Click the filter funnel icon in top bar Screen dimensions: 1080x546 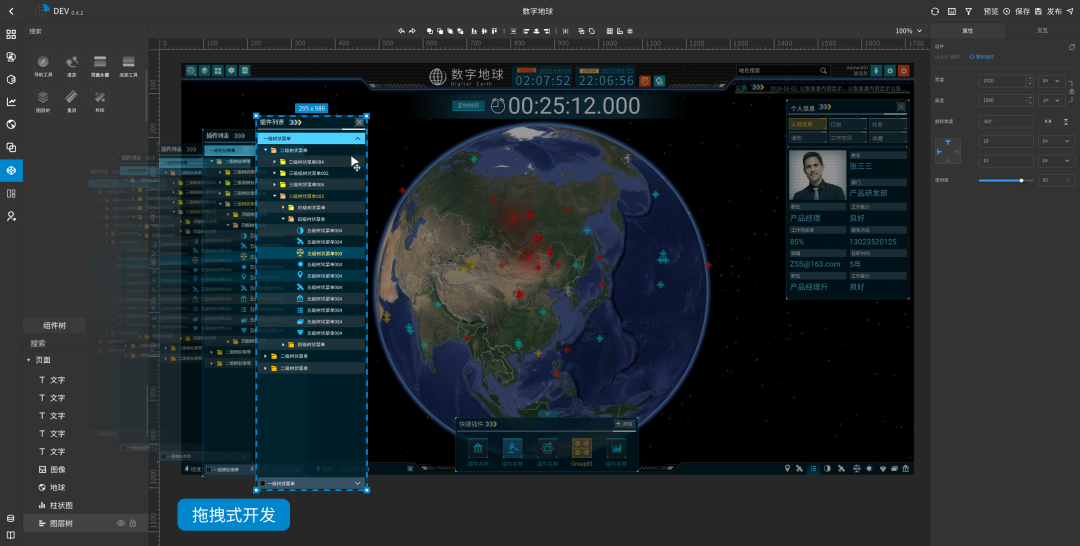coord(968,11)
